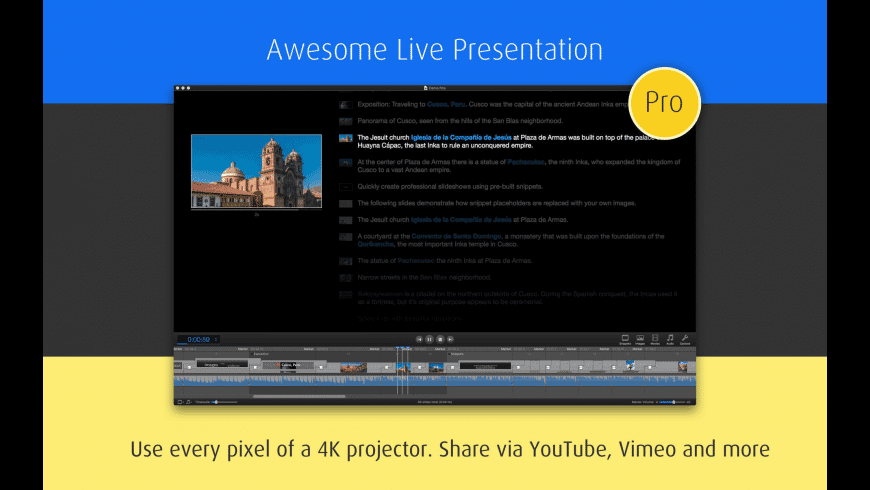The height and width of the screenshot is (490, 870).
Task: Adjust the Timescale slider
Action: click(x=224, y=402)
